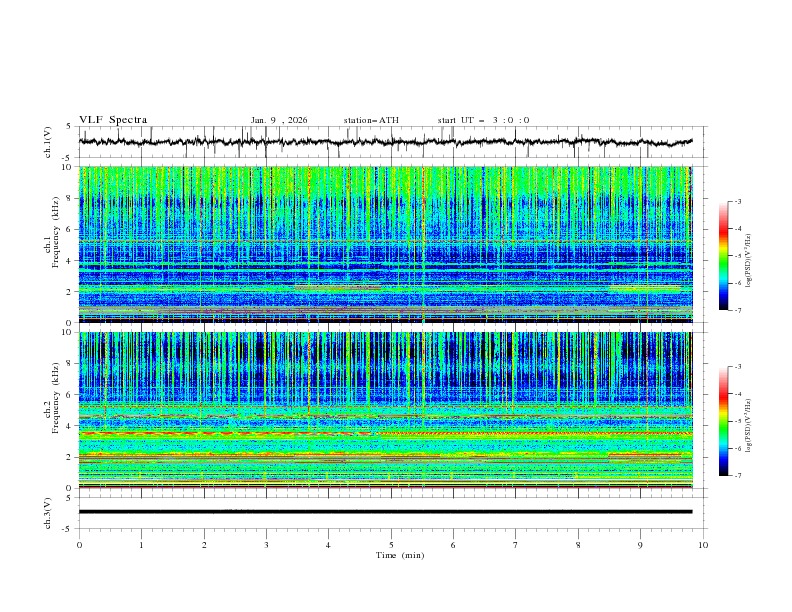Screen dimensions: 792x612
Task: Click the ch.2 spectrogram color scale bar
Action: pyautogui.click(x=724, y=421)
